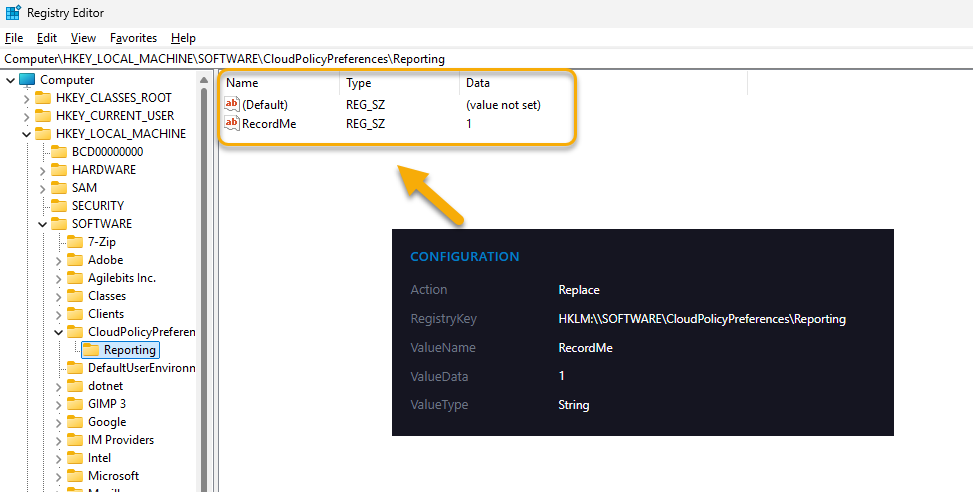Click the HKEY_CLASSES_ROOT folder icon
The height and width of the screenshot is (492, 973).
click(43, 98)
